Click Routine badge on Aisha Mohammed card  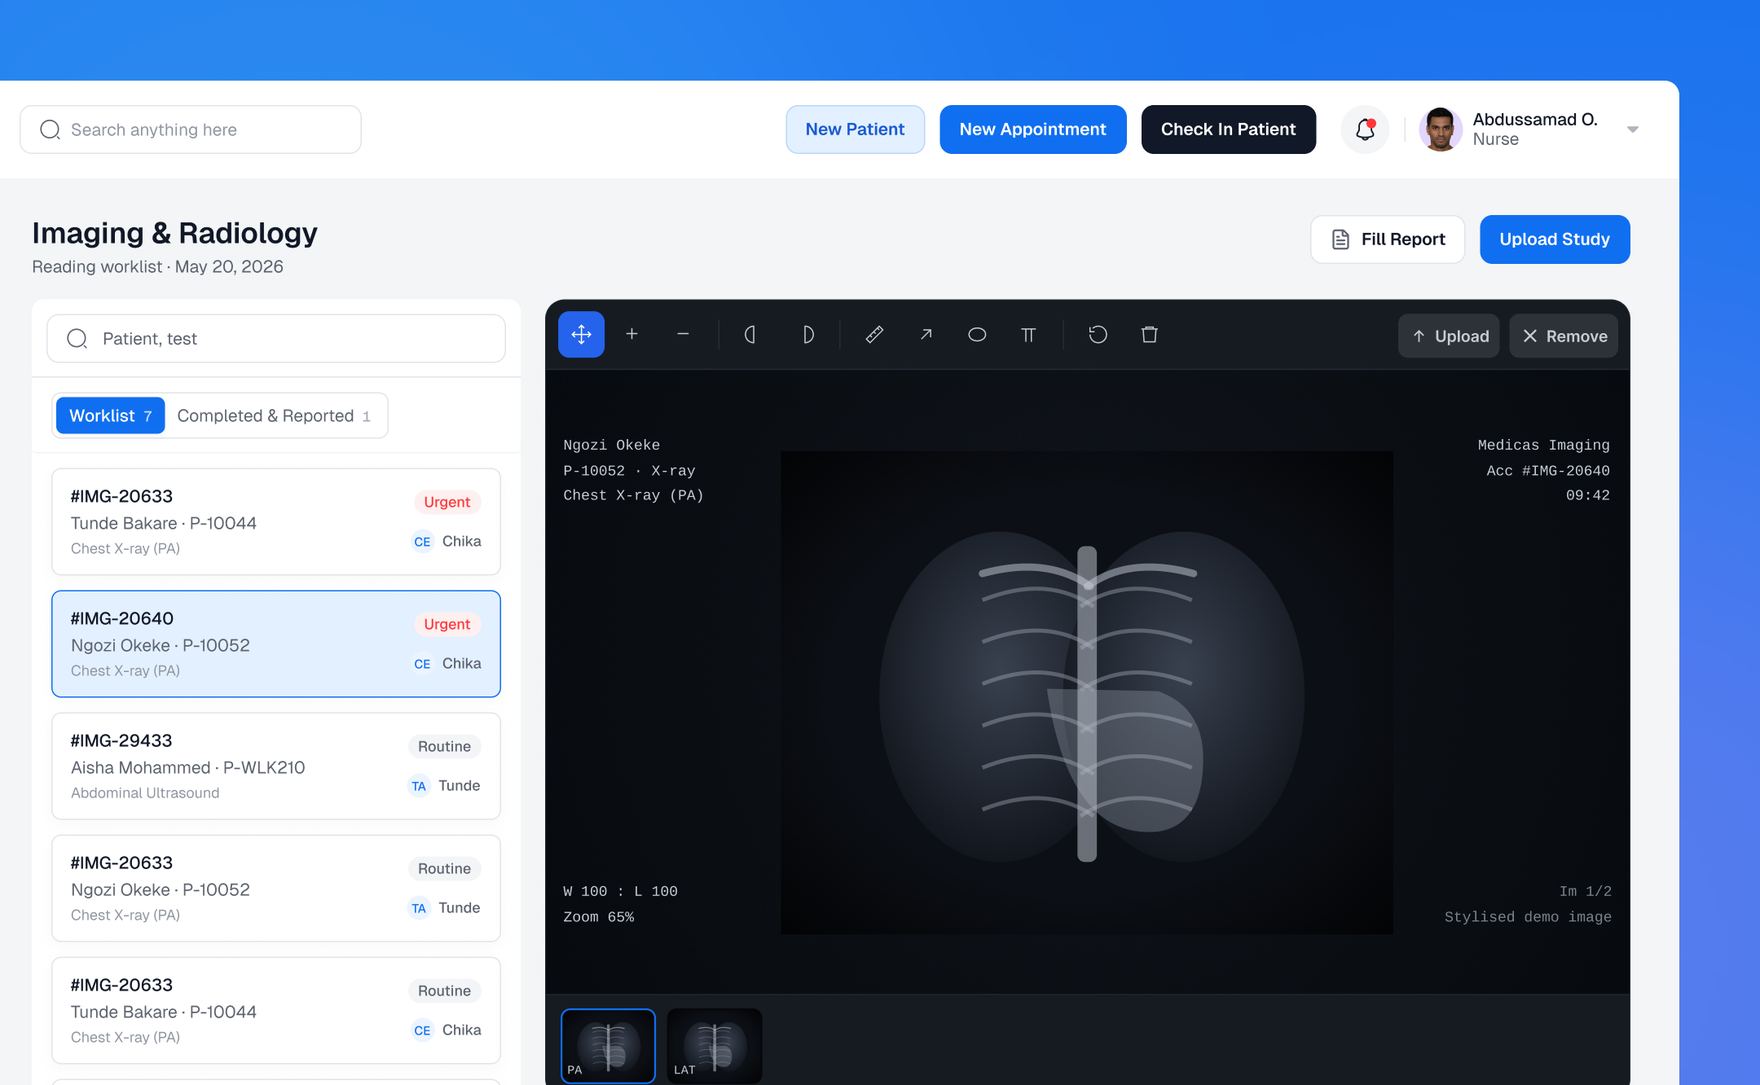tap(444, 746)
